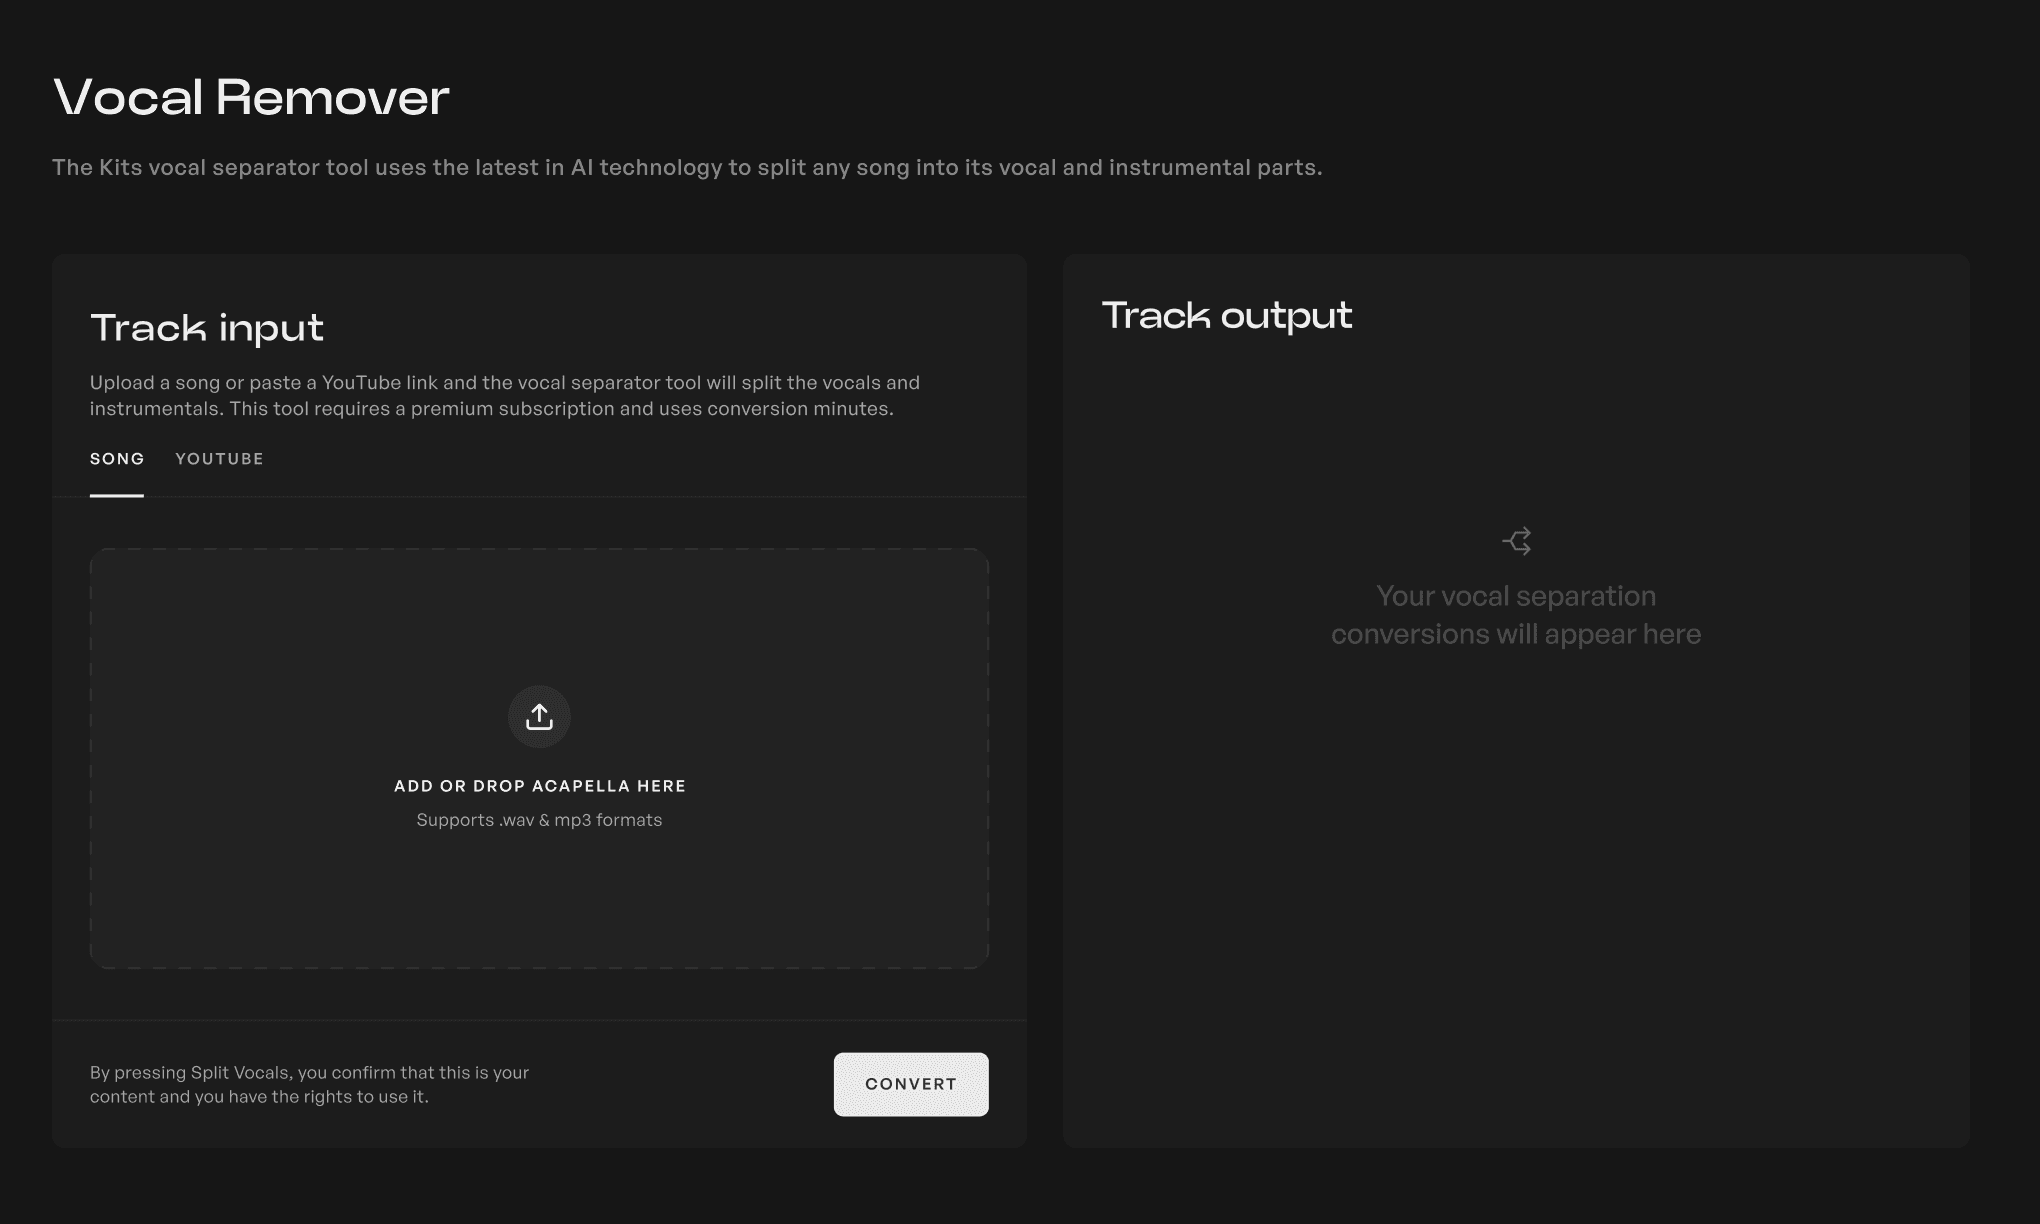Select the YOUTUBE tab
The width and height of the screenshot is (2040, 1224).
coord(220,460)
